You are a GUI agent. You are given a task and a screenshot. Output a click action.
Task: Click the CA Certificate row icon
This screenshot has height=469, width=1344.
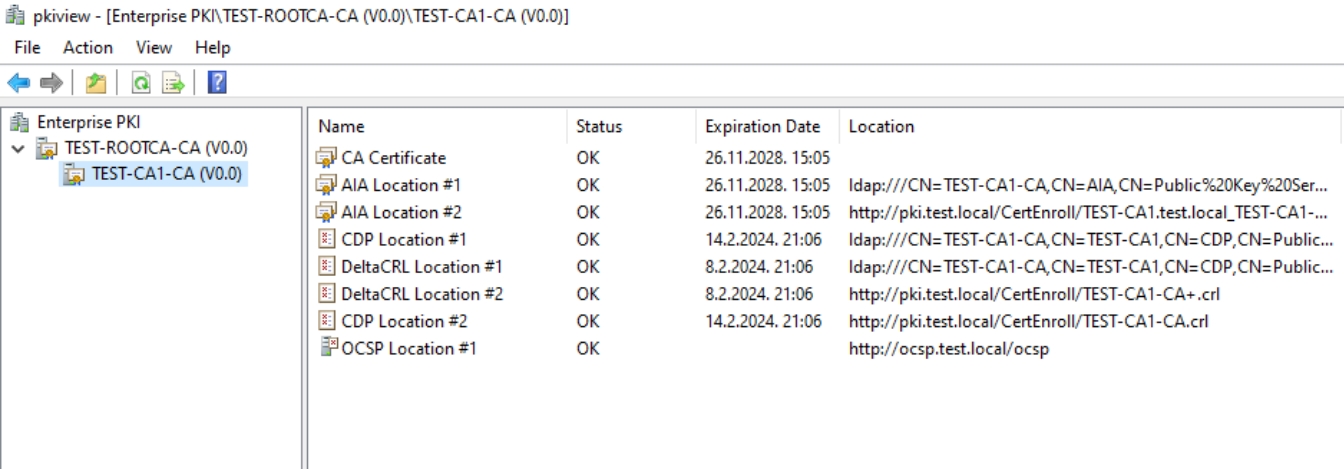point(327,158)
